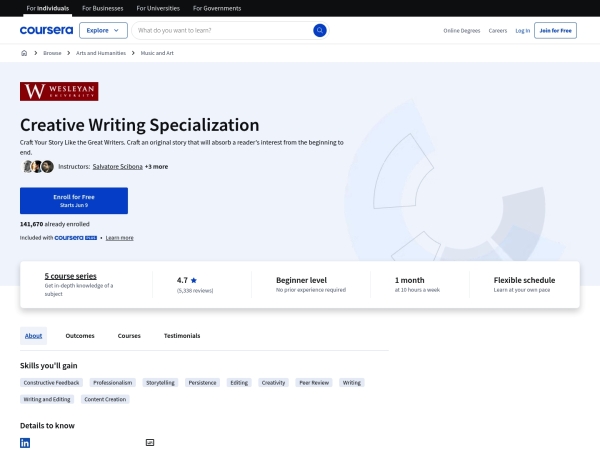600x450 pixels.
Task: Click the instructor avatars group
Action: [x=38, y=166]
